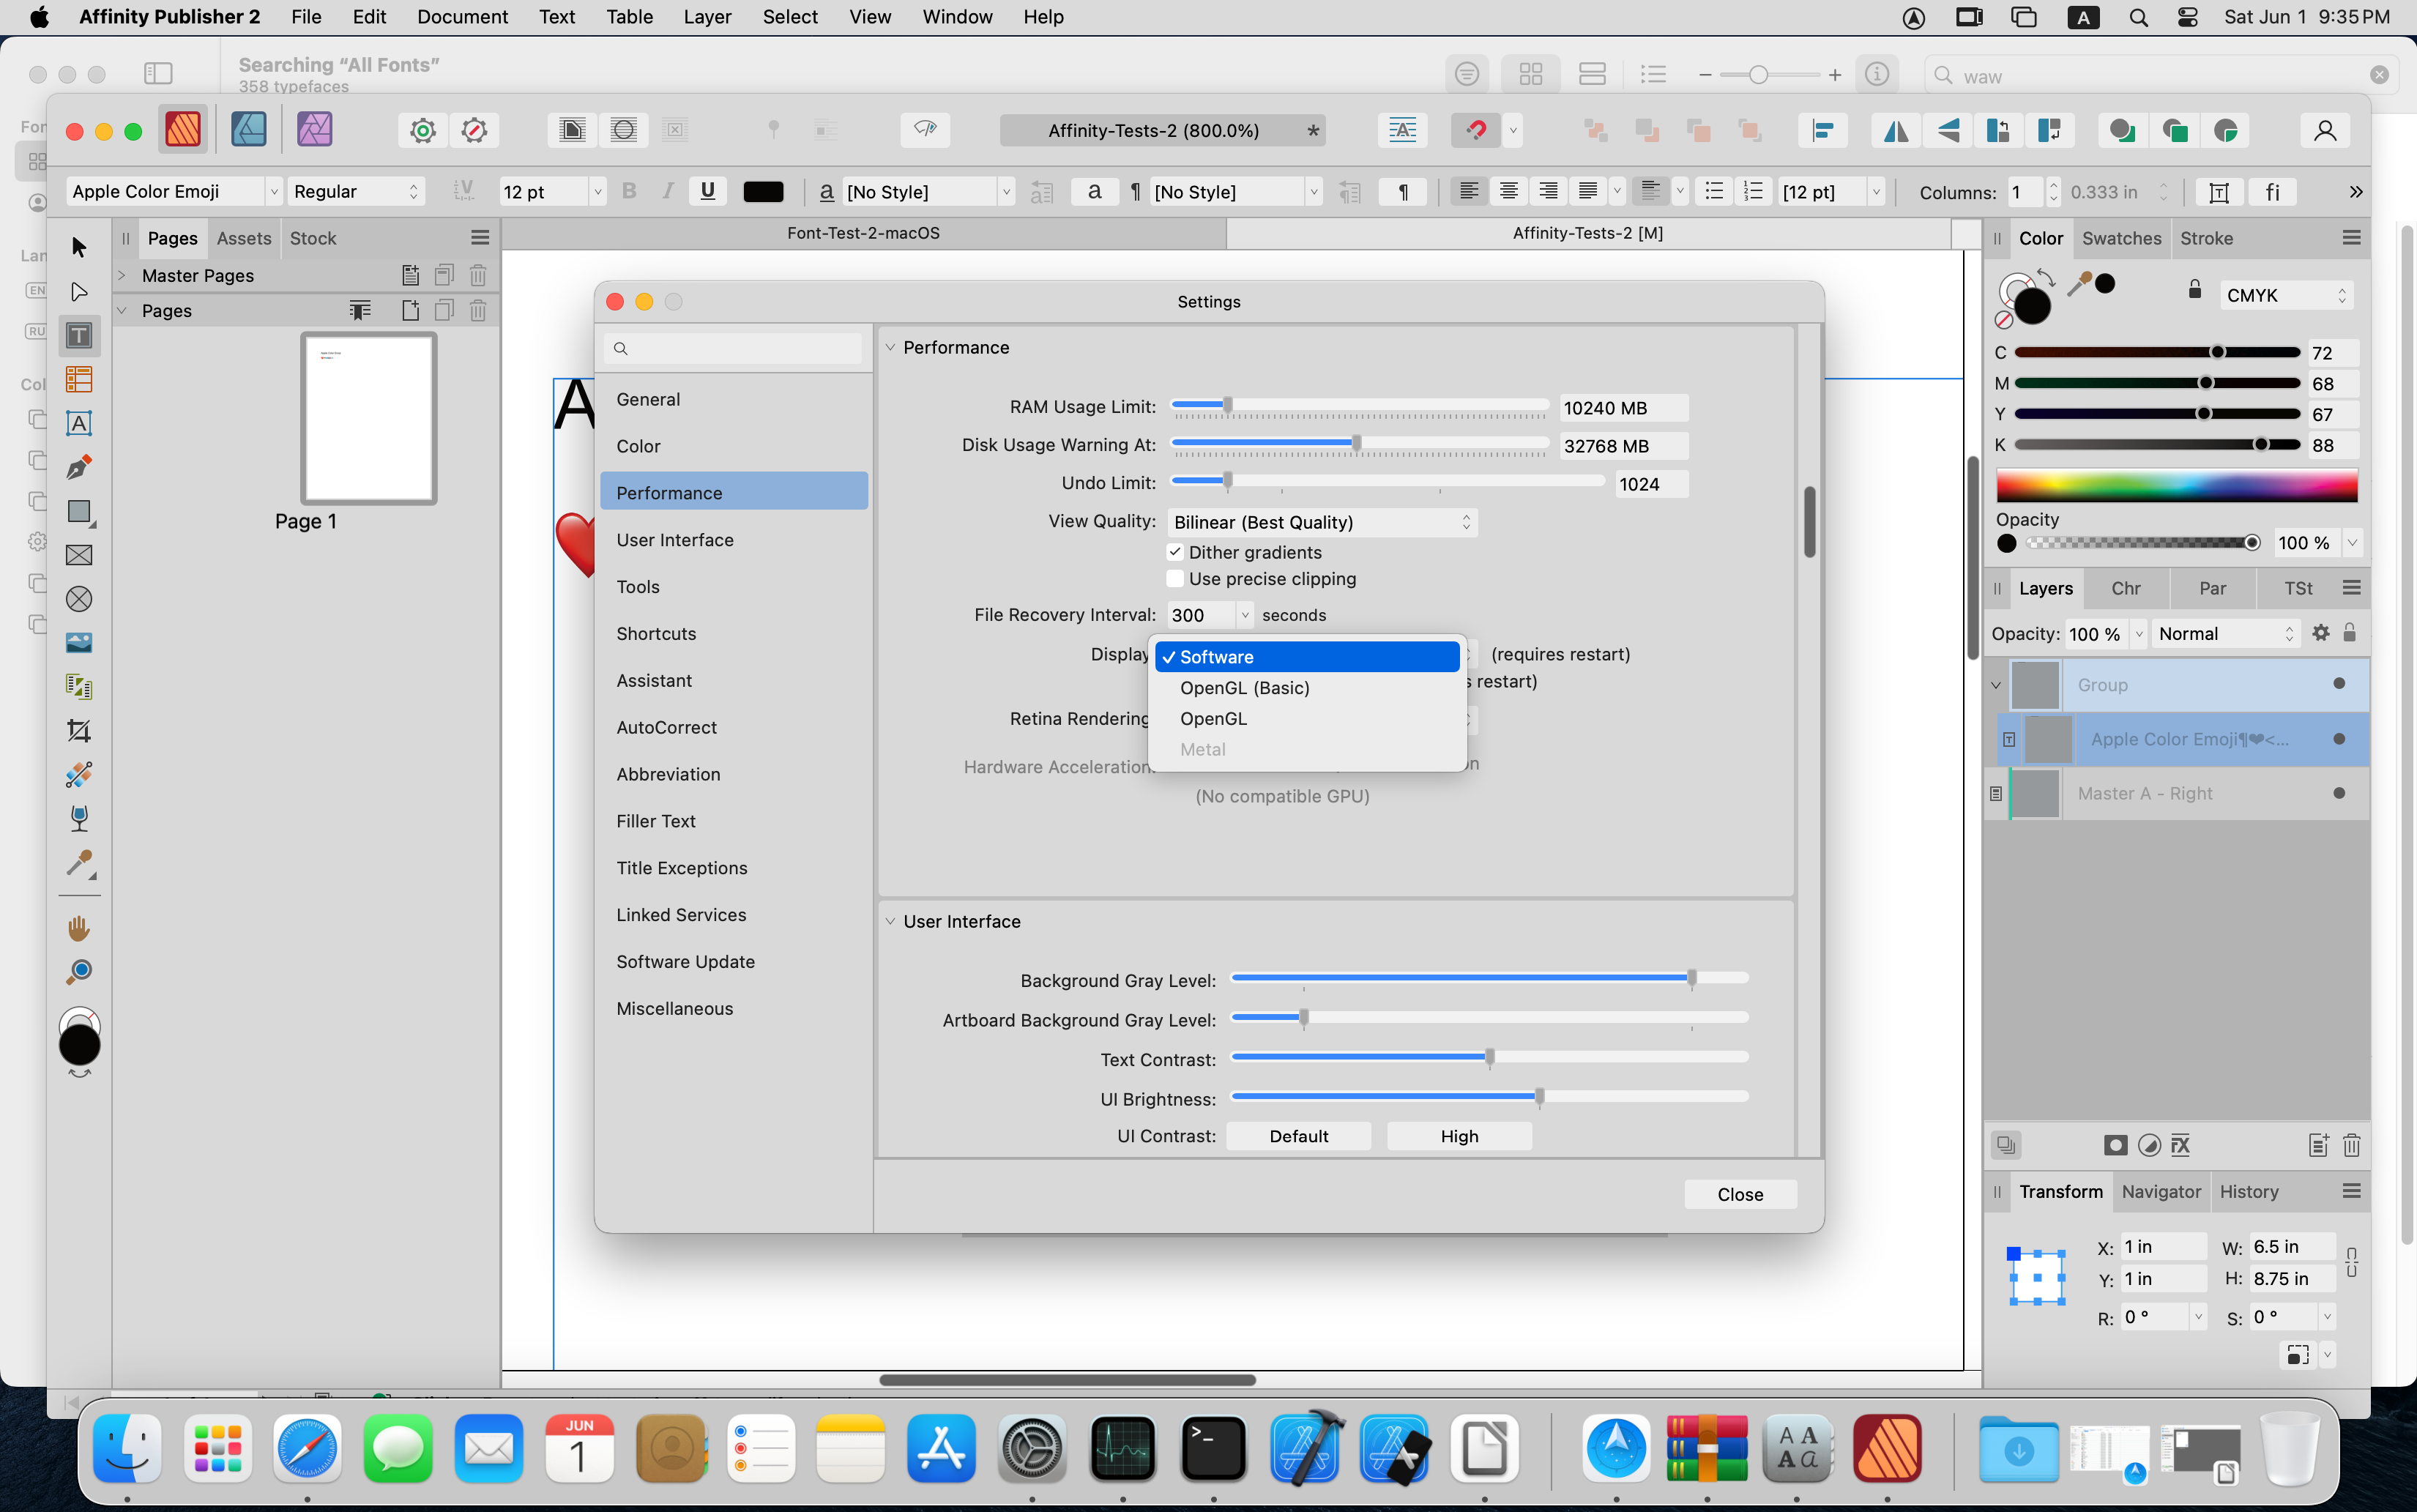Select the Move tool arrow
This screenshot has width=2417, height=1512.
pos(79,247)
